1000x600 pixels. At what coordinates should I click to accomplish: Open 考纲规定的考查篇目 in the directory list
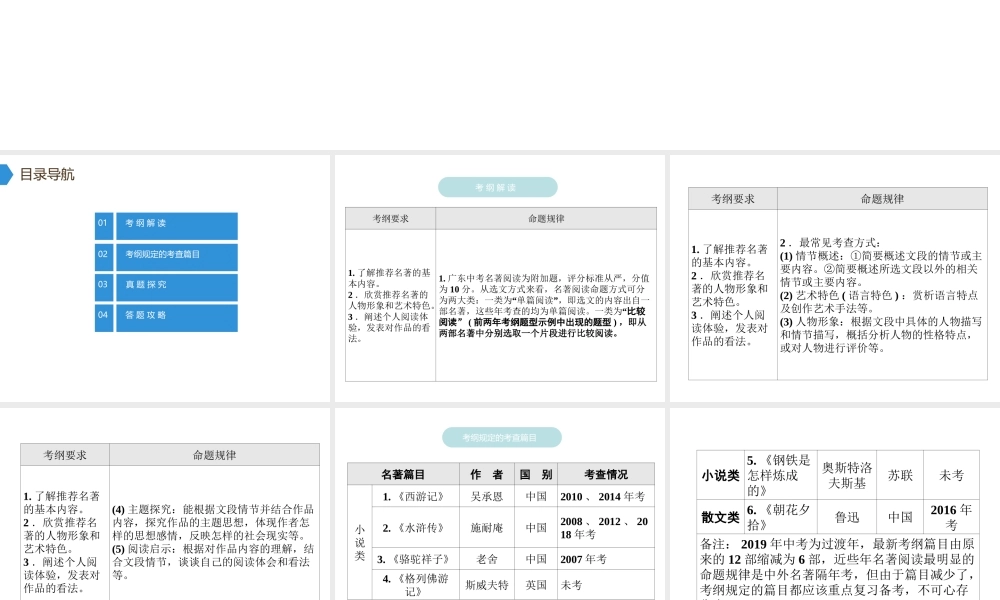pyautogui.click(x=176, y=256)
